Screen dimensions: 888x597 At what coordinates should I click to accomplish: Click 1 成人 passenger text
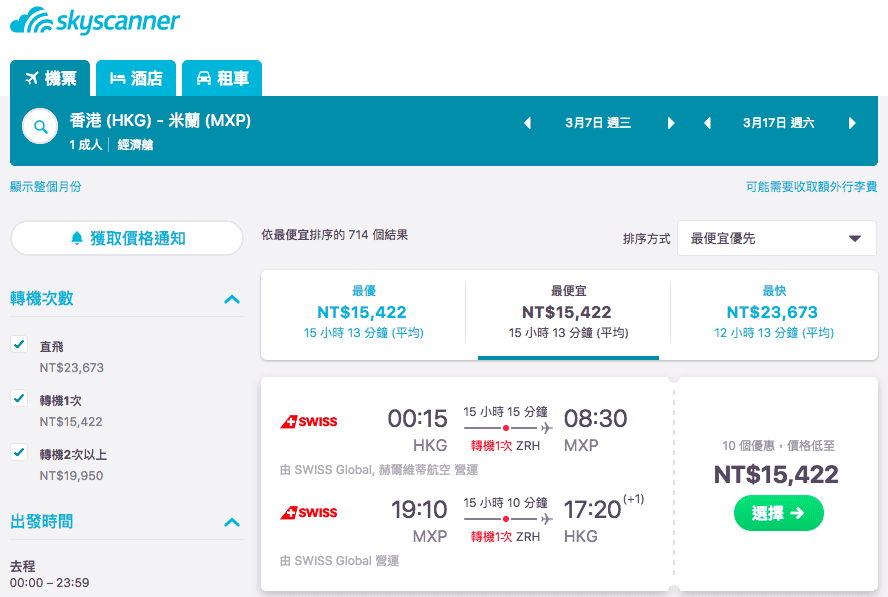(x=86, y=145)
